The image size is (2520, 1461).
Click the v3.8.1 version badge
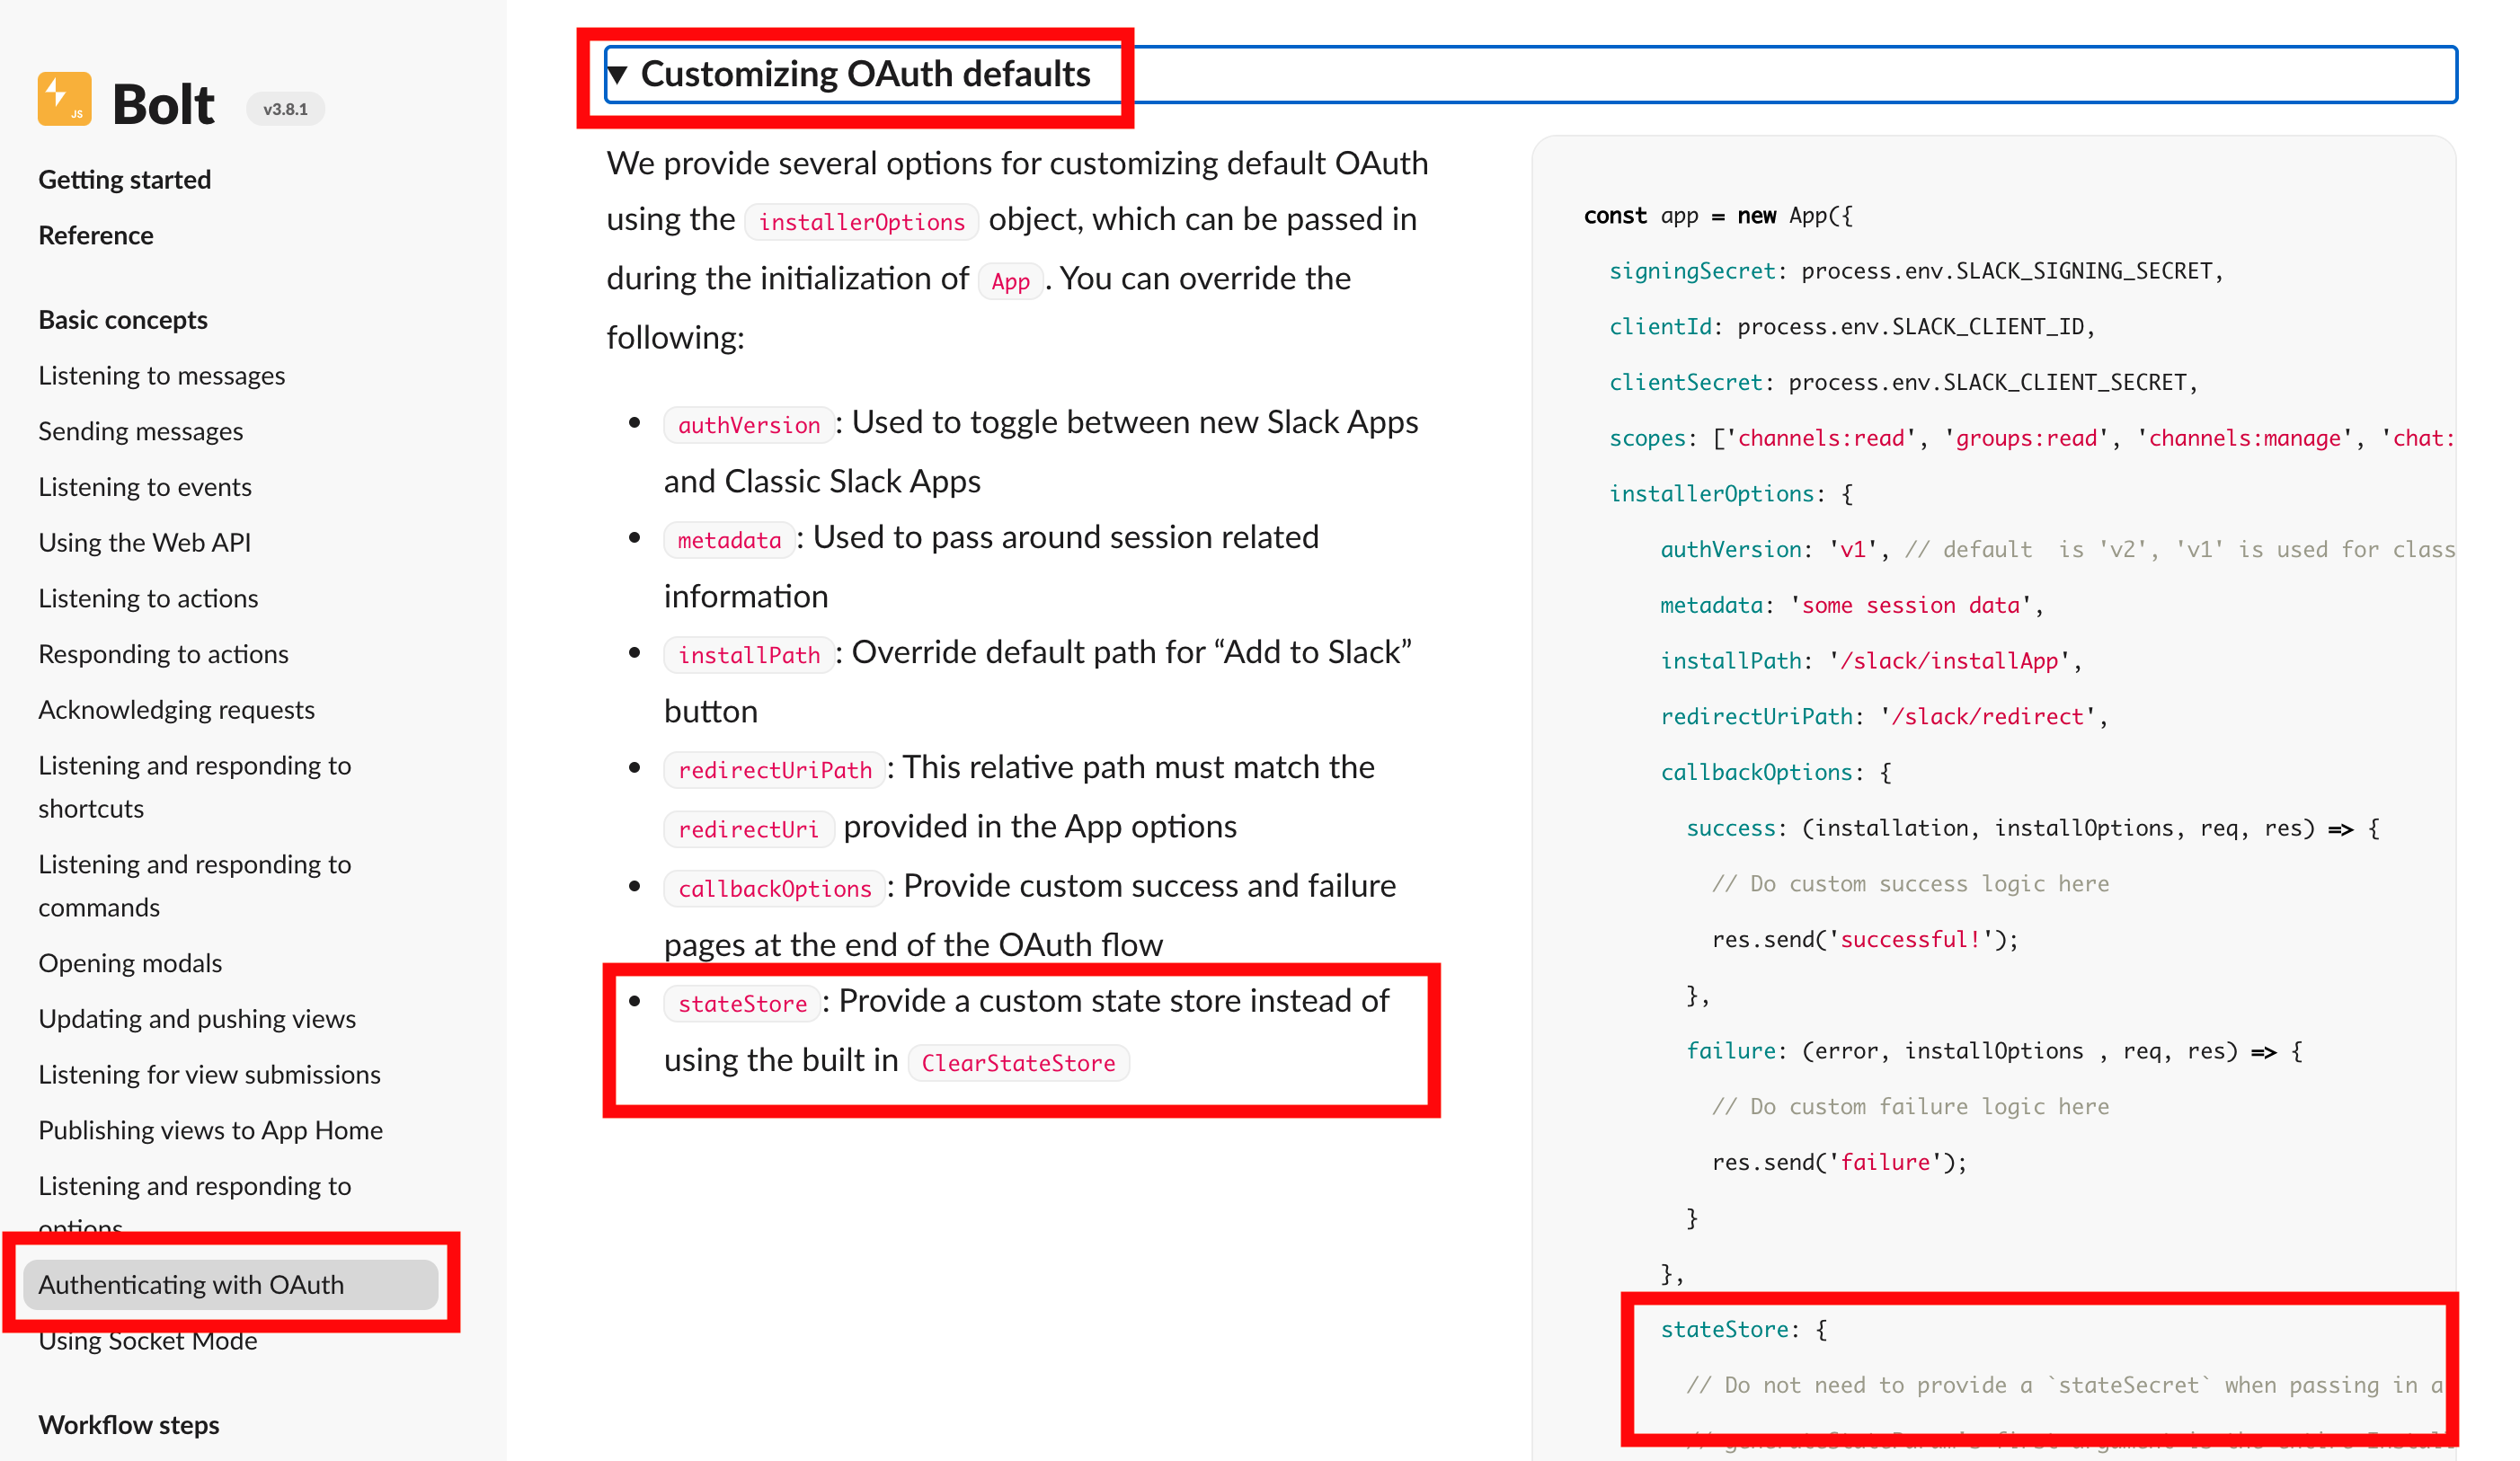pos(286,109)
